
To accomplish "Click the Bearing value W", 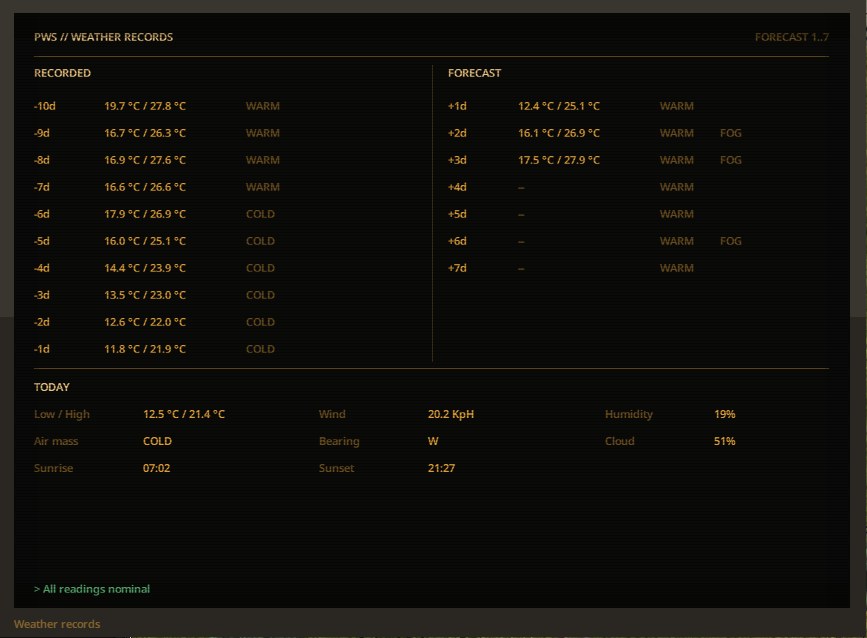I will point(433,441).
